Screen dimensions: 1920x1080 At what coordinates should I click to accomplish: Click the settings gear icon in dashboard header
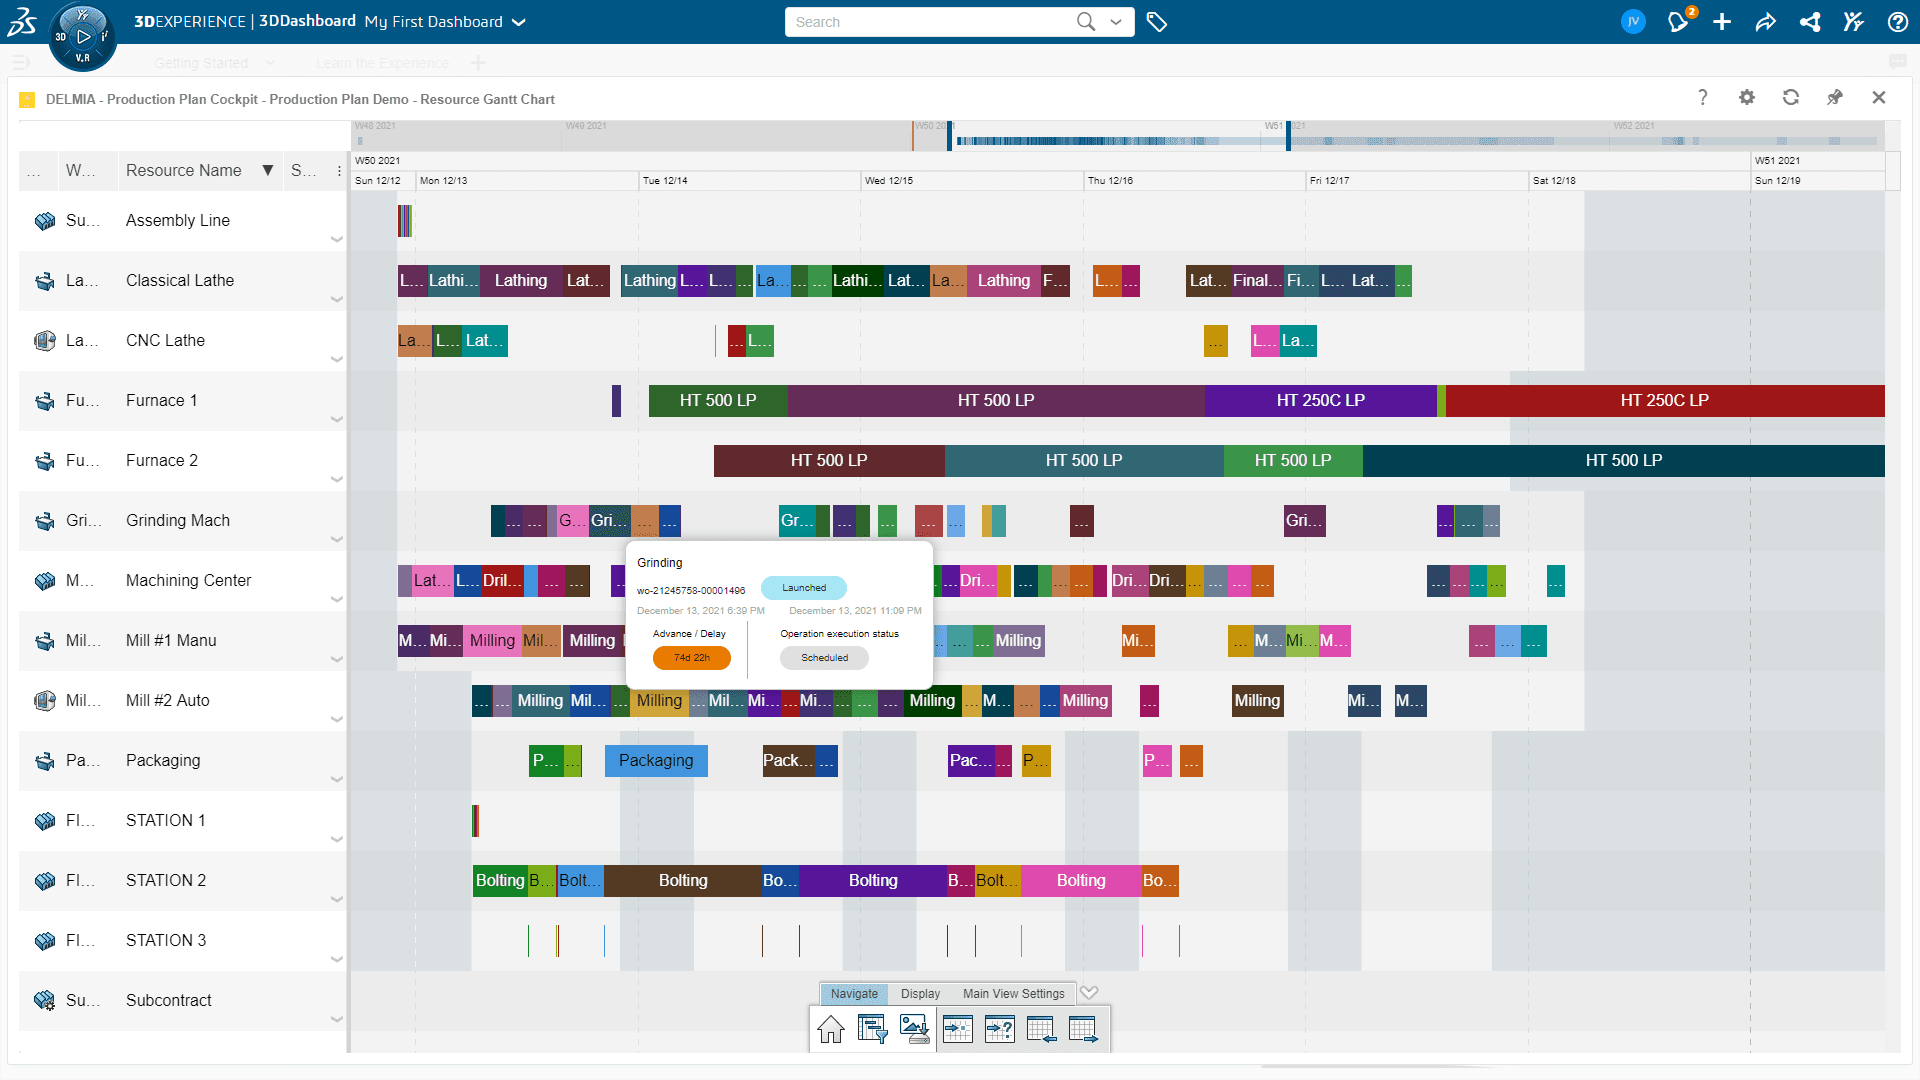point(1747,99)
